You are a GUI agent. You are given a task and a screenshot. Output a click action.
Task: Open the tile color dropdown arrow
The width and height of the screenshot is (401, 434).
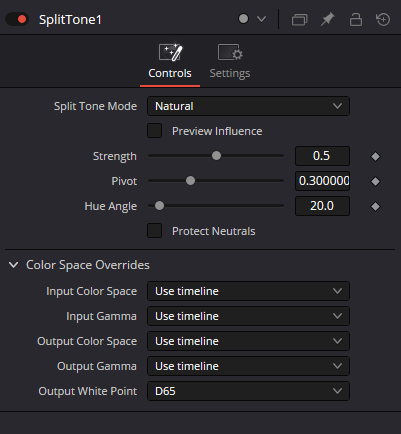pos(262,19)
